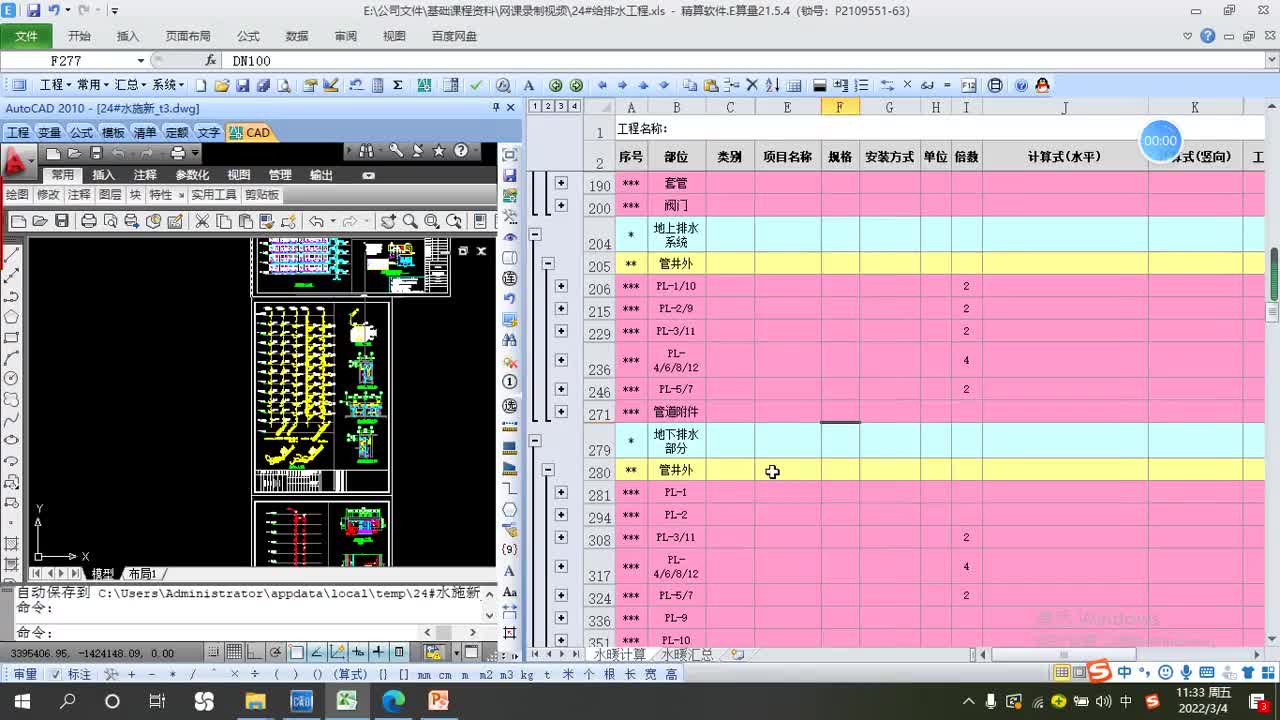Open the name box dropdown arrow

141,61
